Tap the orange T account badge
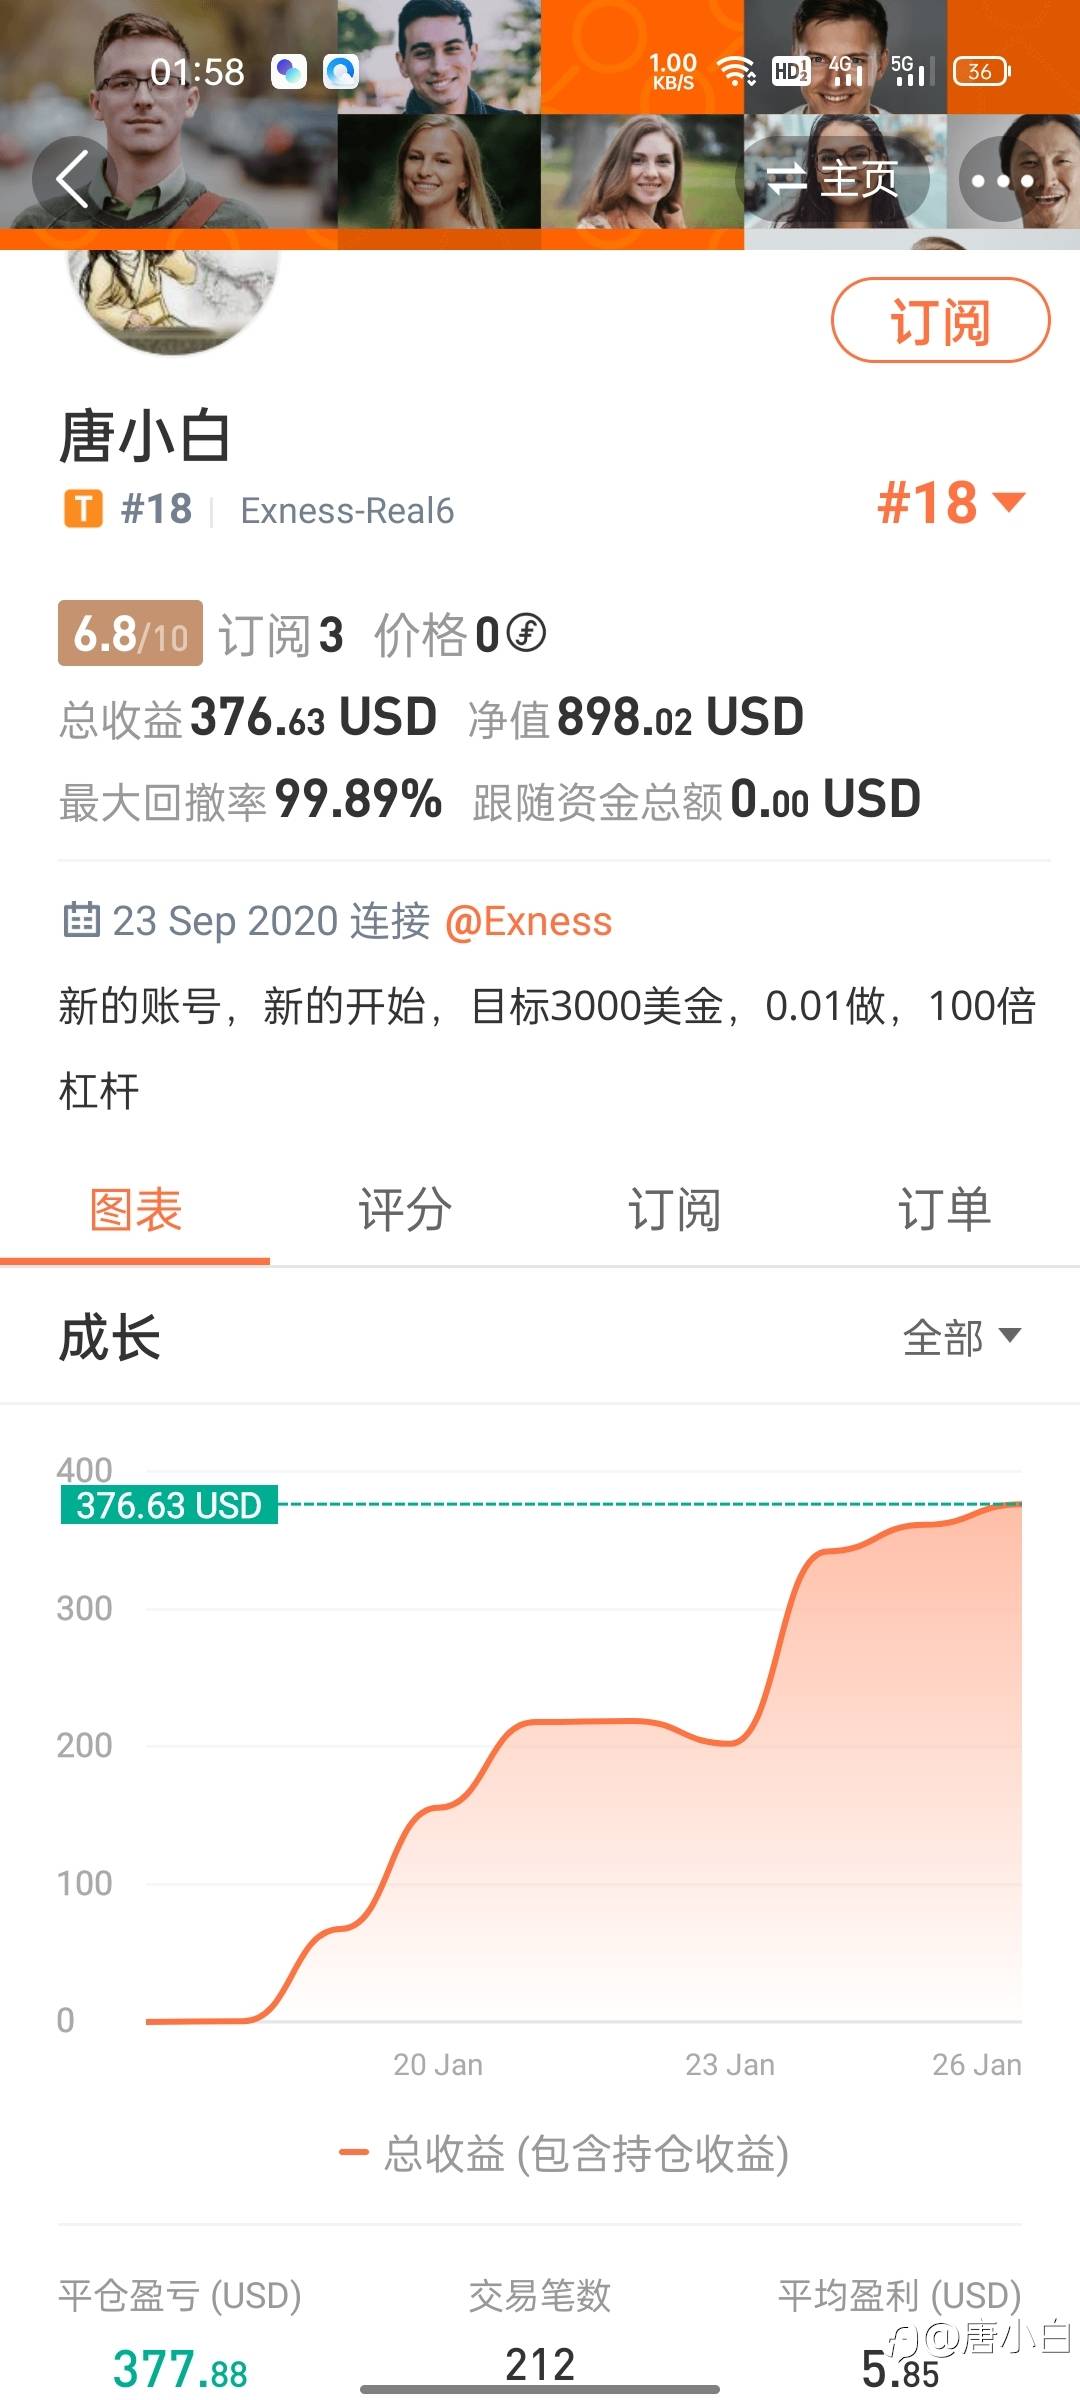 tap(84, 509)
